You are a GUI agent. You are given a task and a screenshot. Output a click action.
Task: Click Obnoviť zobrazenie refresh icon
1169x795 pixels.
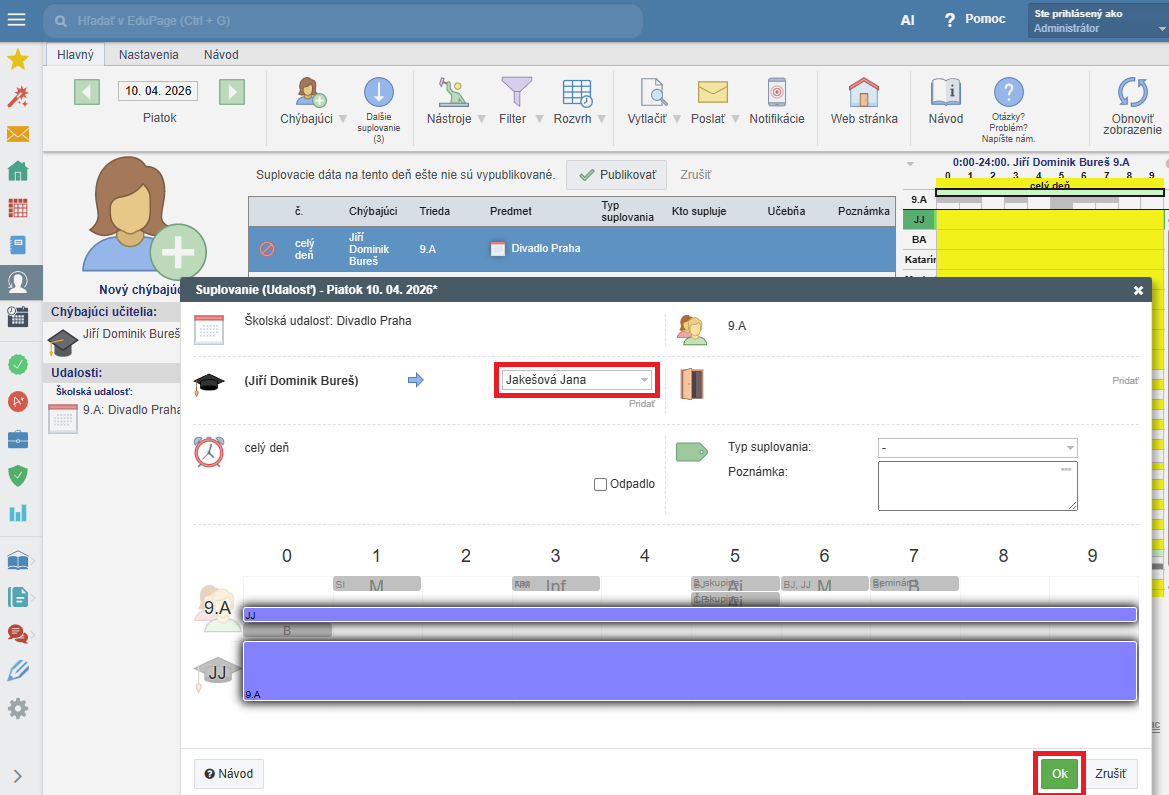[1132, 93]
